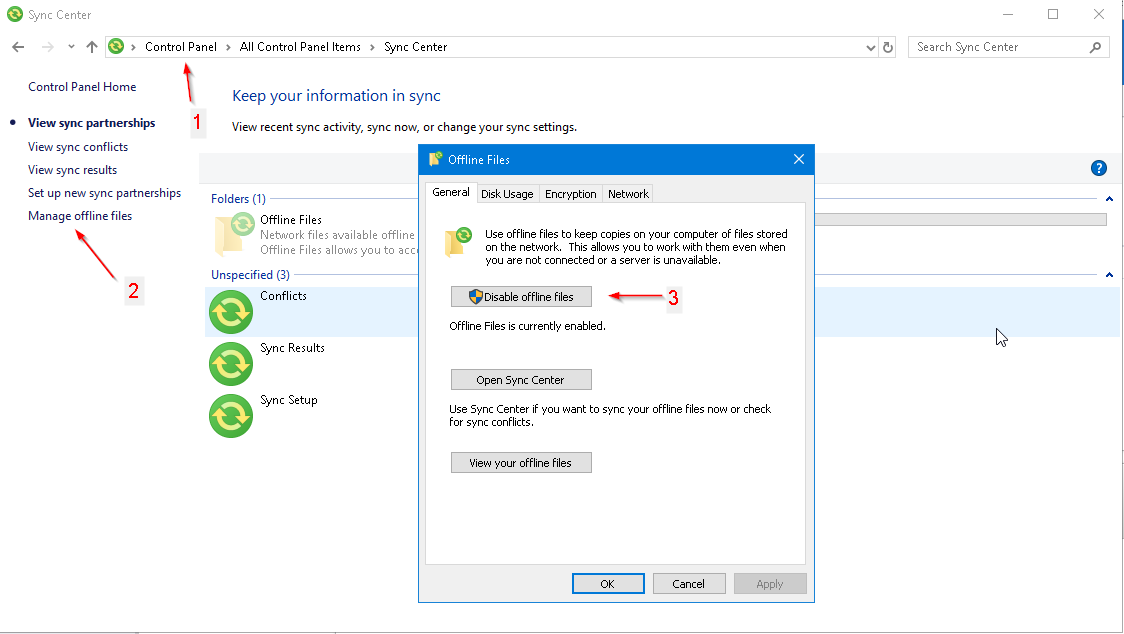
Task: Select the Sync Results sync icon
Action: 231,363
